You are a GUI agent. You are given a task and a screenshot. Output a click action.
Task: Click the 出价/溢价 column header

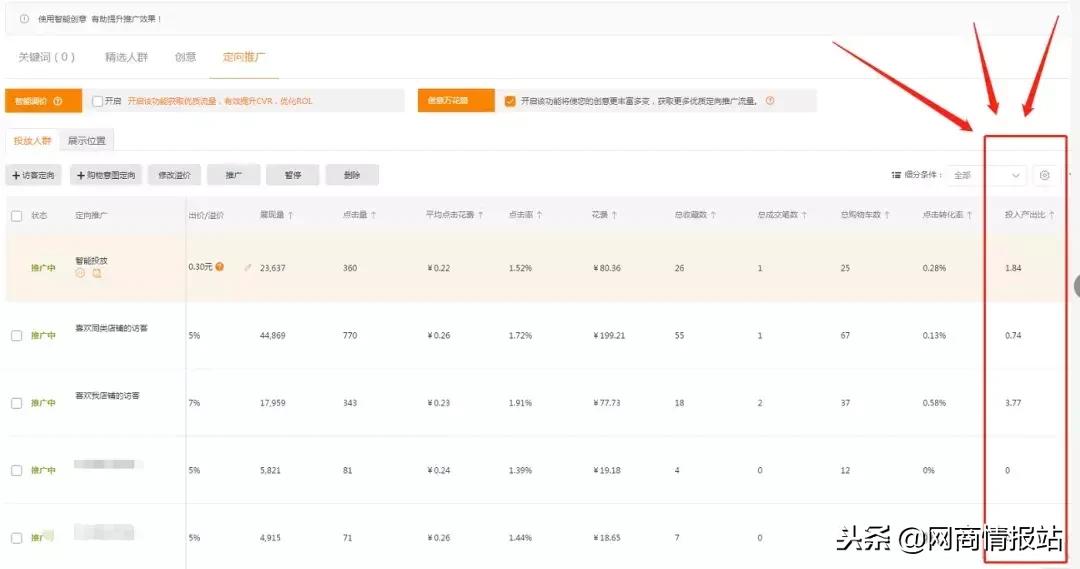[x=206, y=216]
